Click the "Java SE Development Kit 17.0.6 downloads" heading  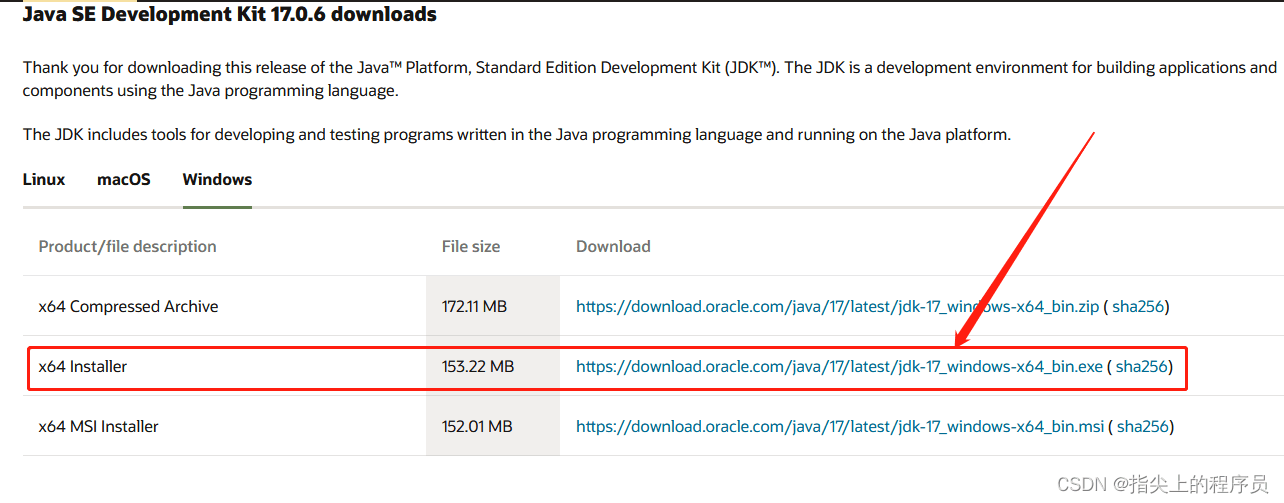pos(230,15)
